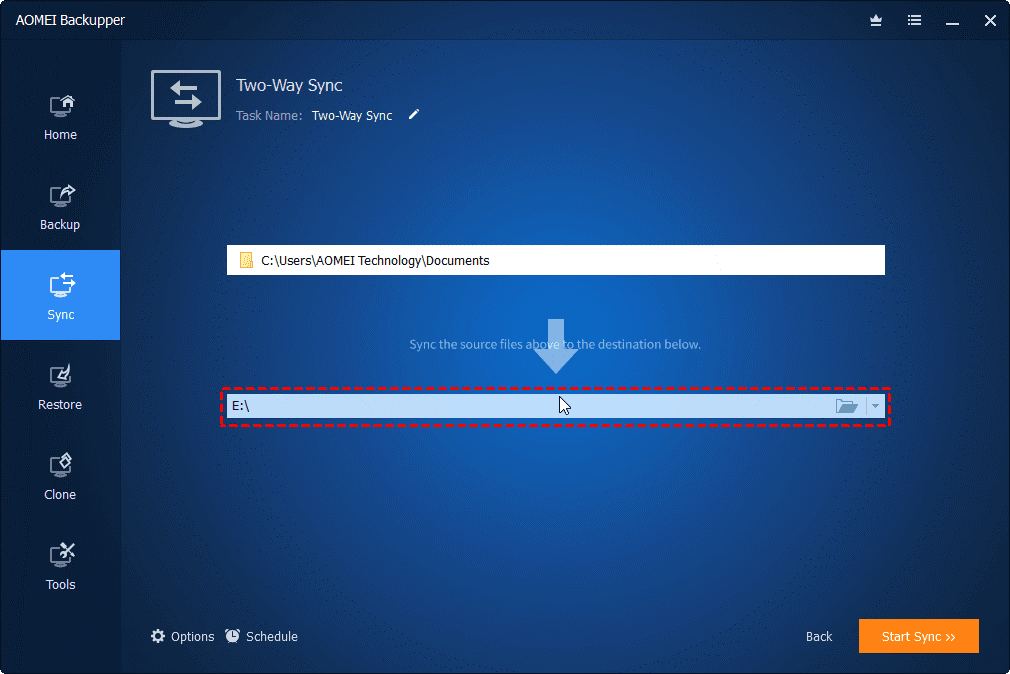Open sync Options via the gear icon

click(158, 636)
